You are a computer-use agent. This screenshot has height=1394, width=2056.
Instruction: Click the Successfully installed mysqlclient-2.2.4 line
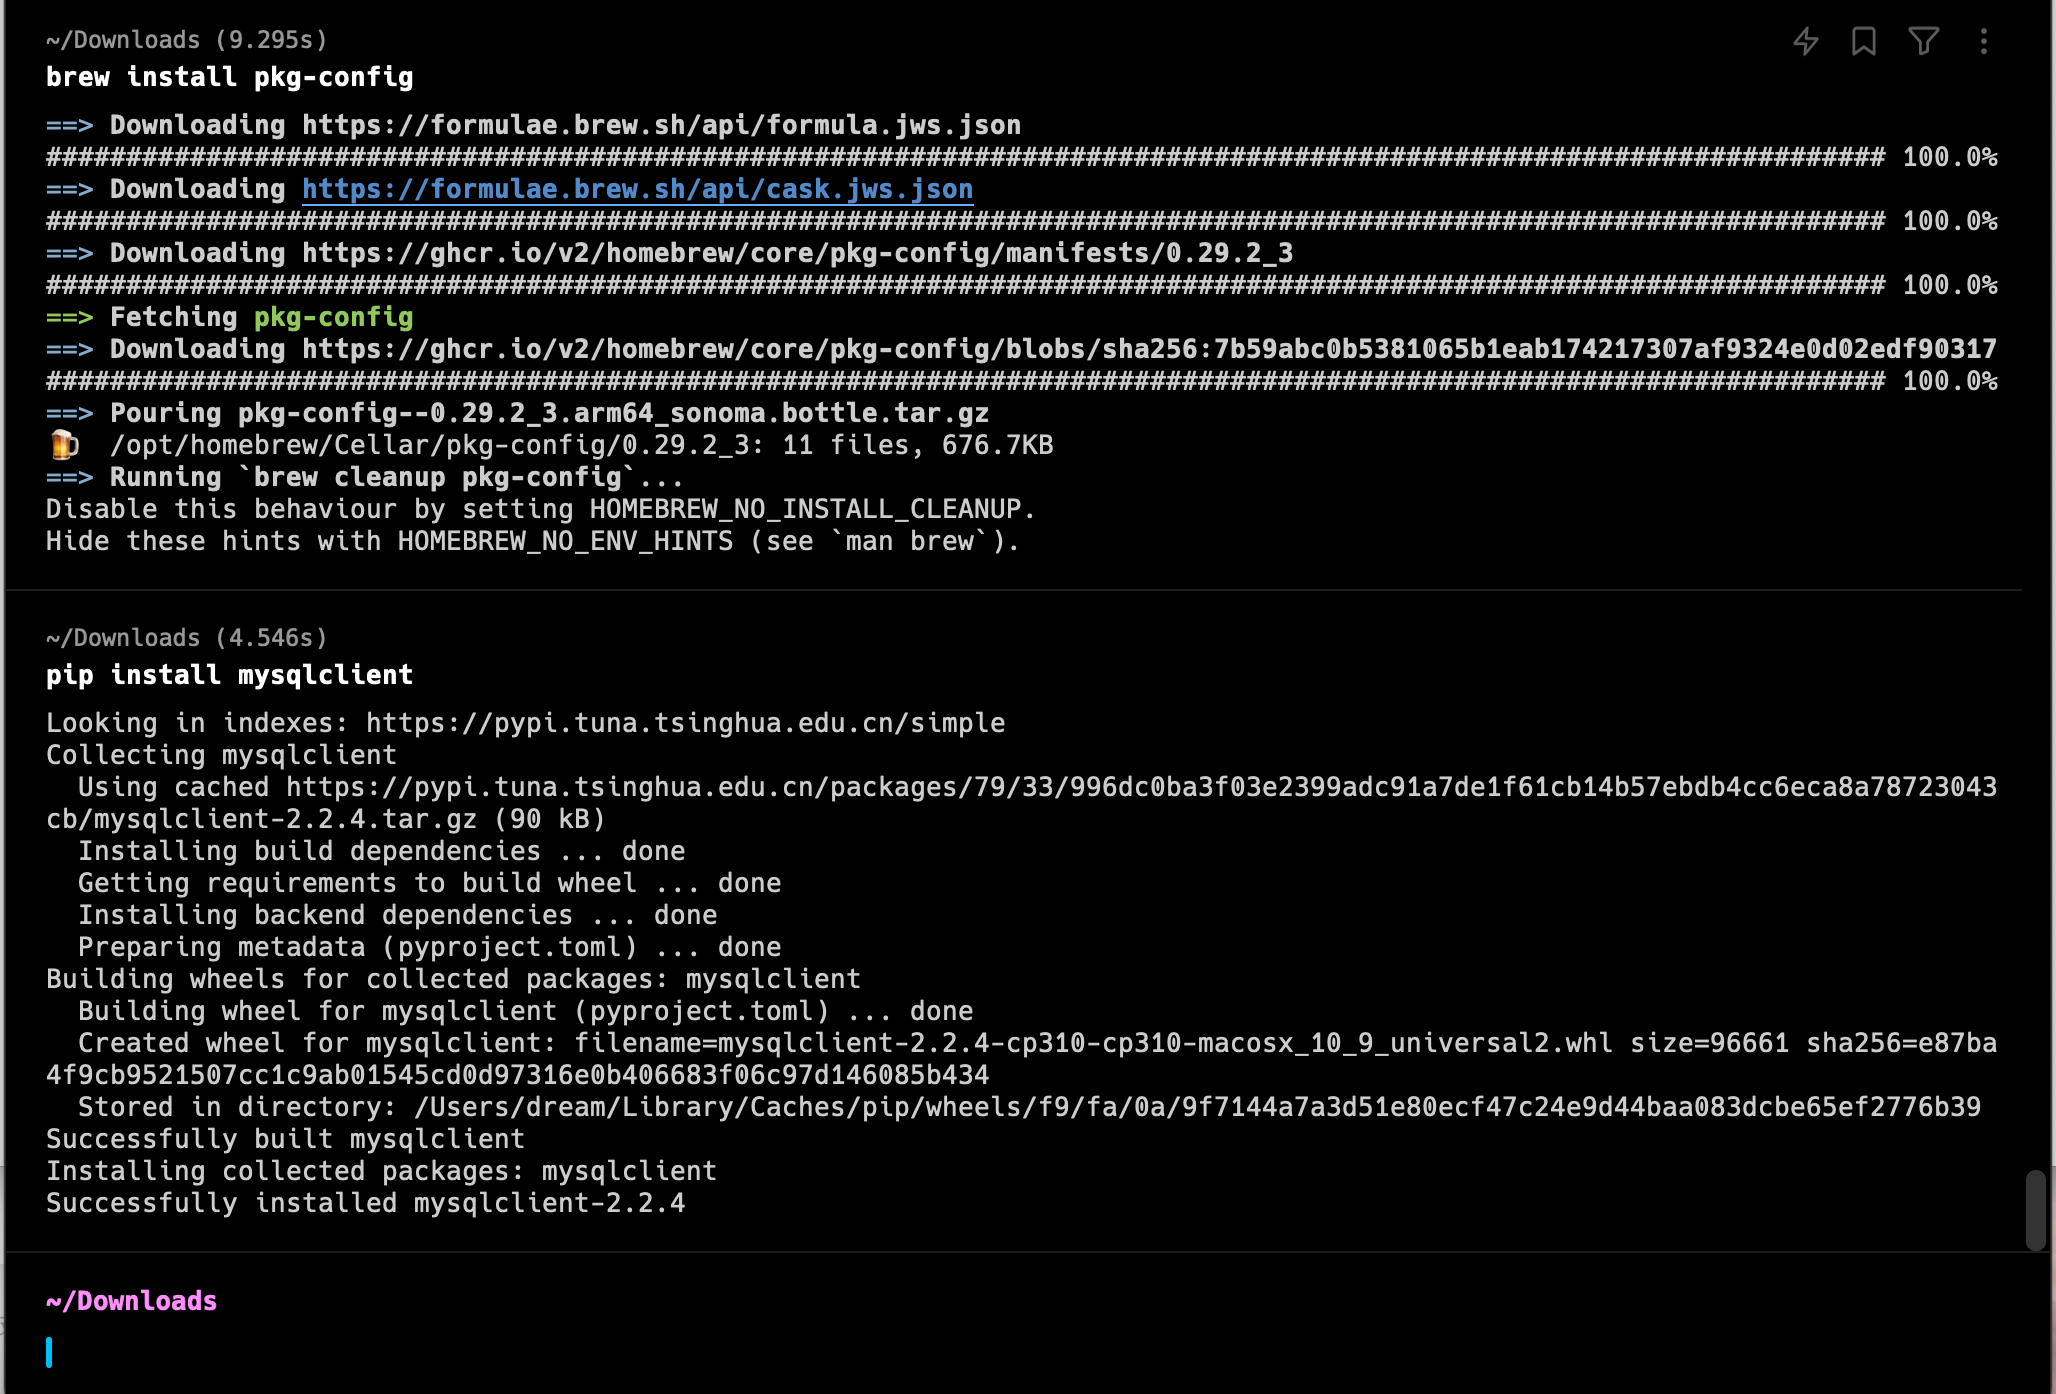tap(366, 1203)
